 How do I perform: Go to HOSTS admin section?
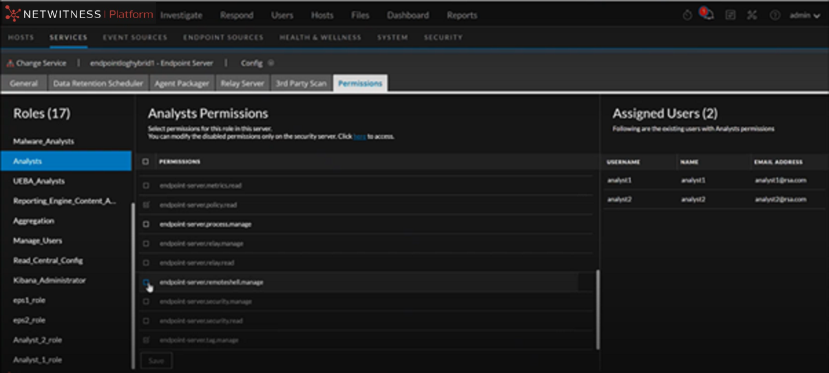tap(21, 38)
